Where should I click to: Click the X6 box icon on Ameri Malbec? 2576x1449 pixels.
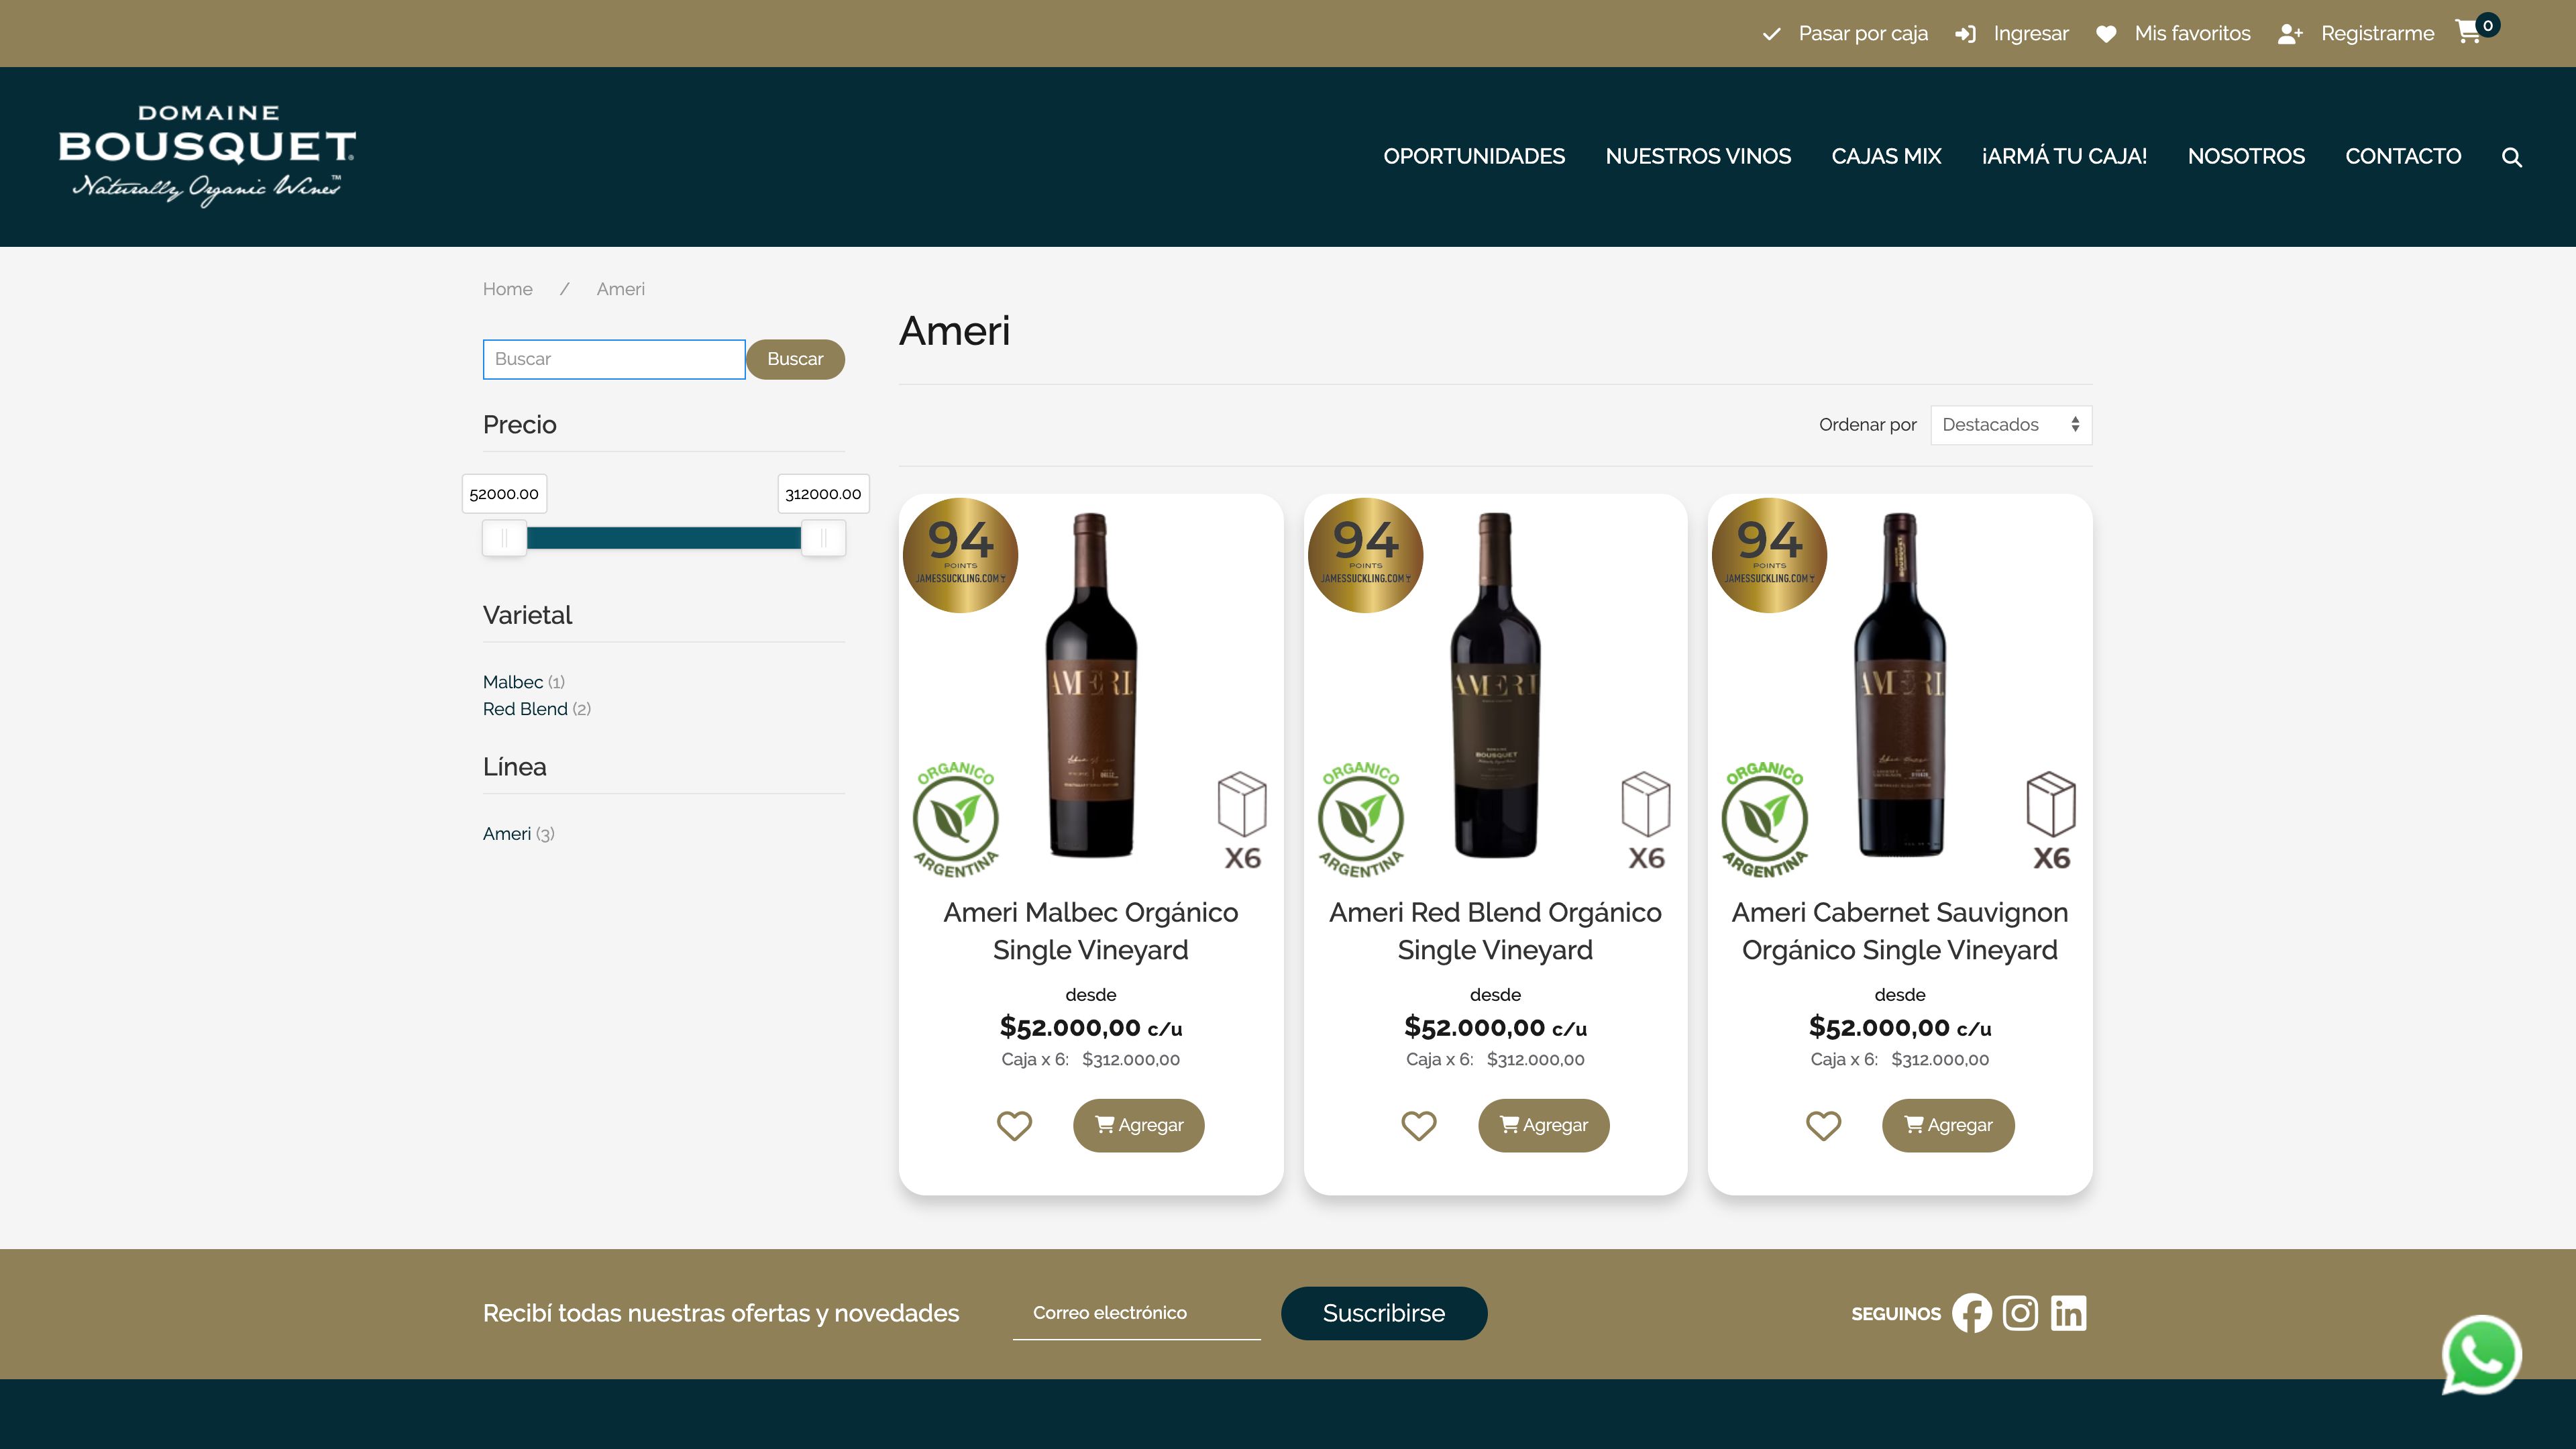1242,821
